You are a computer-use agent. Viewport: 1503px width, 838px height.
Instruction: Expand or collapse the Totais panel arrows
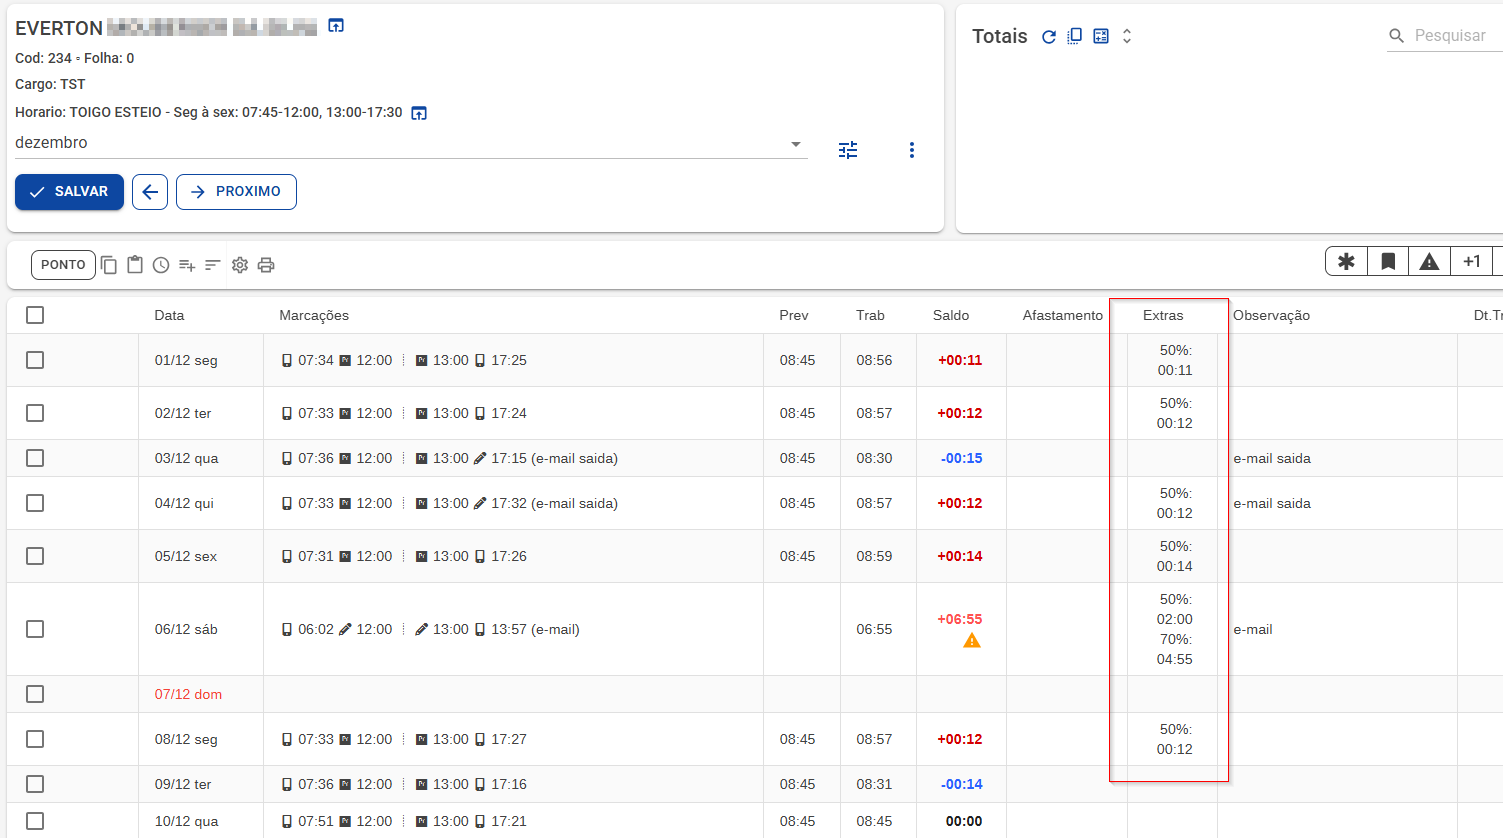pos(1127,36)
